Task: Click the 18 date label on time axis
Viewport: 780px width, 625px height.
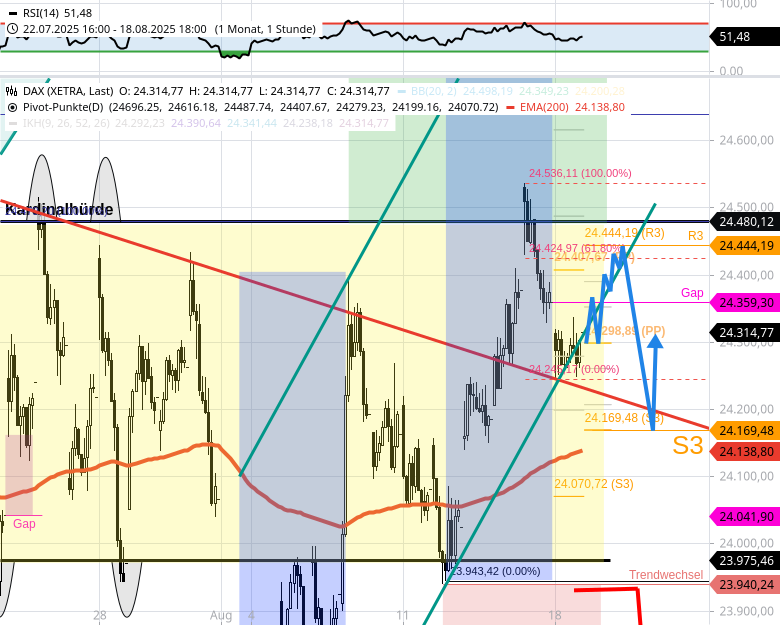Action: point(555,616)
